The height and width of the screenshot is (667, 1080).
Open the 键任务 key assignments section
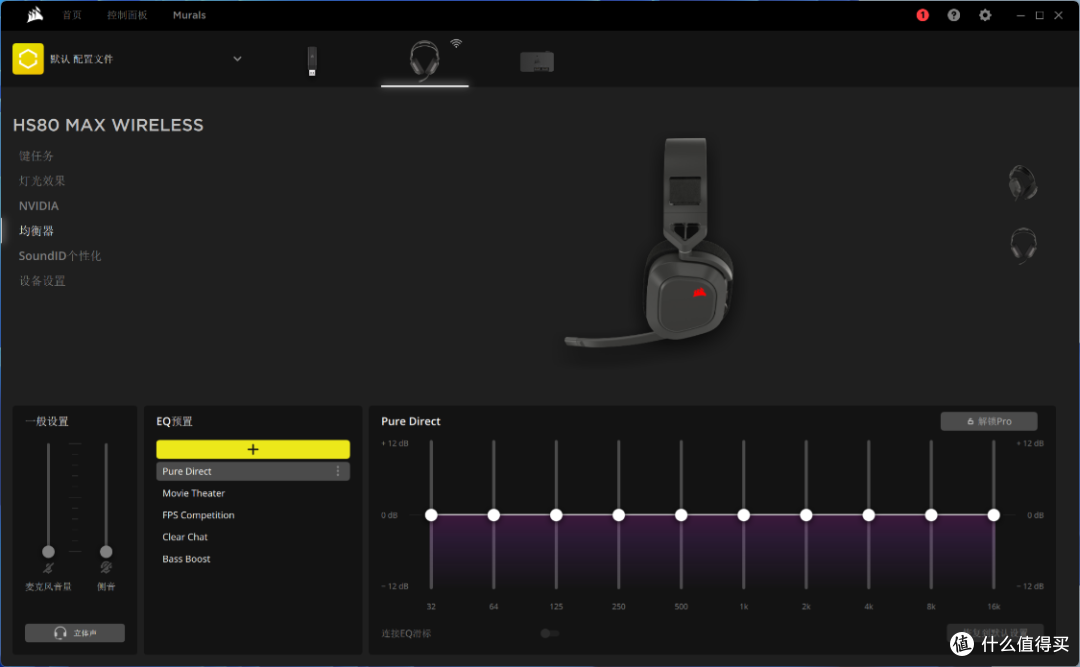pos(36,156)
